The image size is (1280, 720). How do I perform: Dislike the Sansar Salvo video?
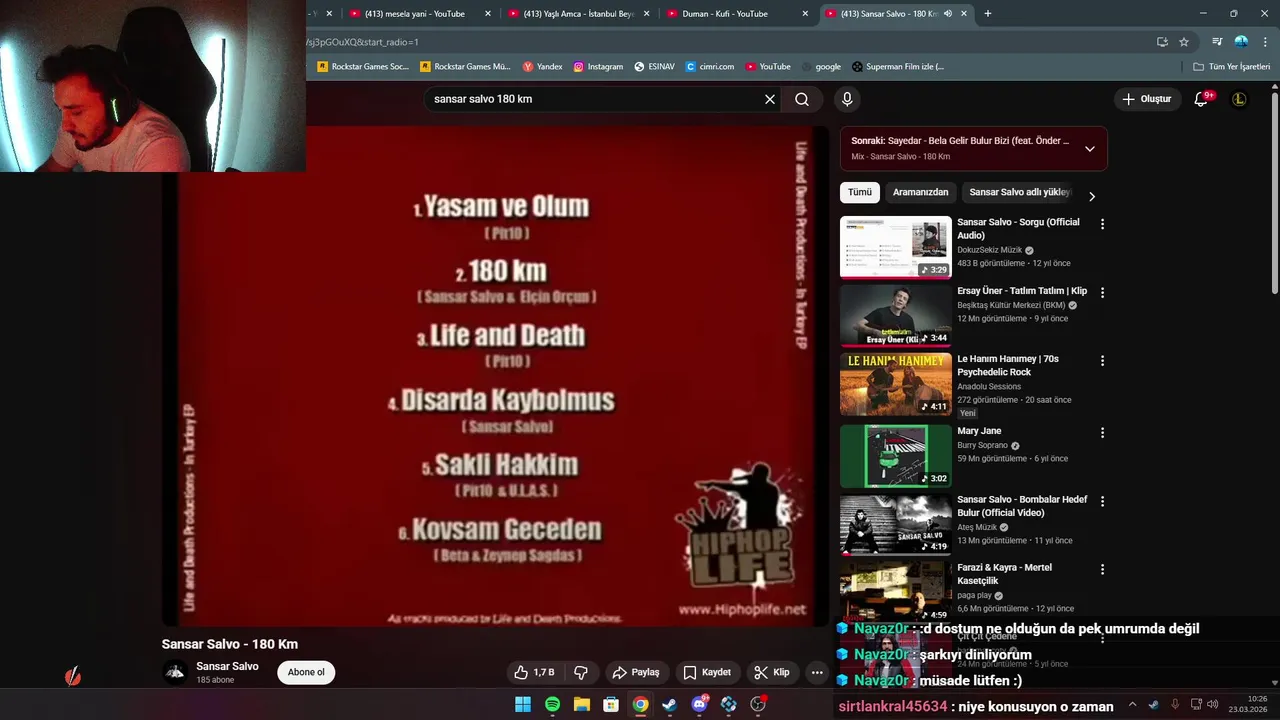[580, 672]
